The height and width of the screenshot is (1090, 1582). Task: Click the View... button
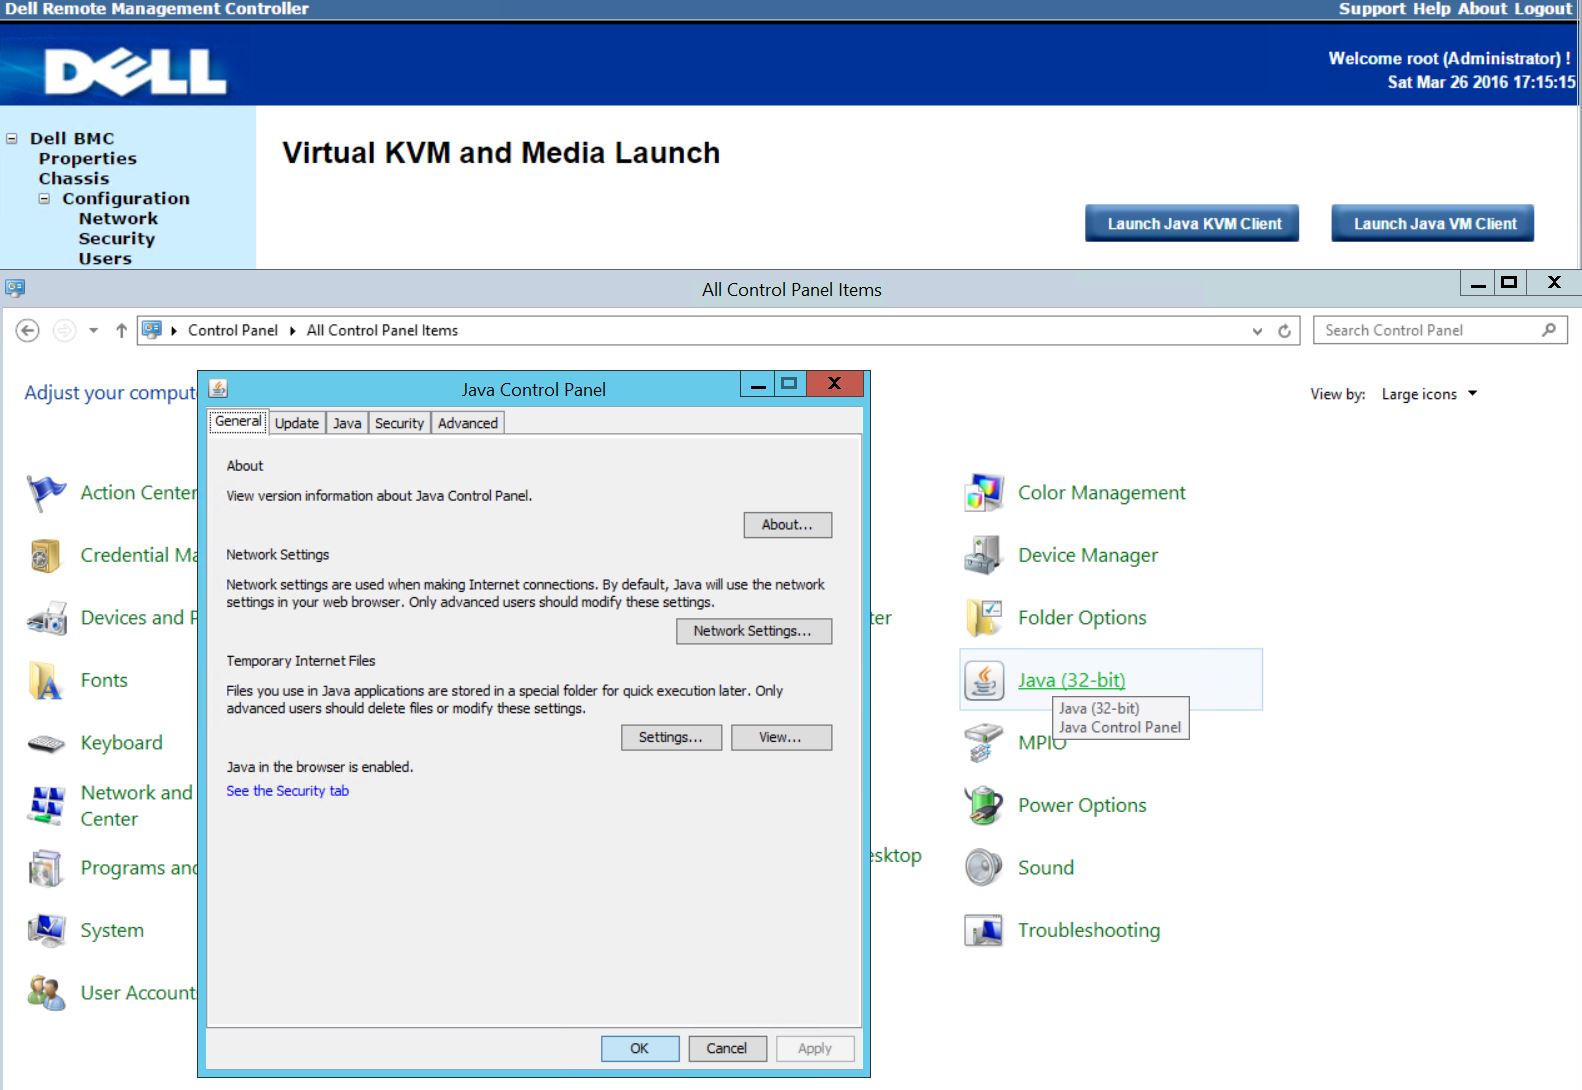coord(781,737)
